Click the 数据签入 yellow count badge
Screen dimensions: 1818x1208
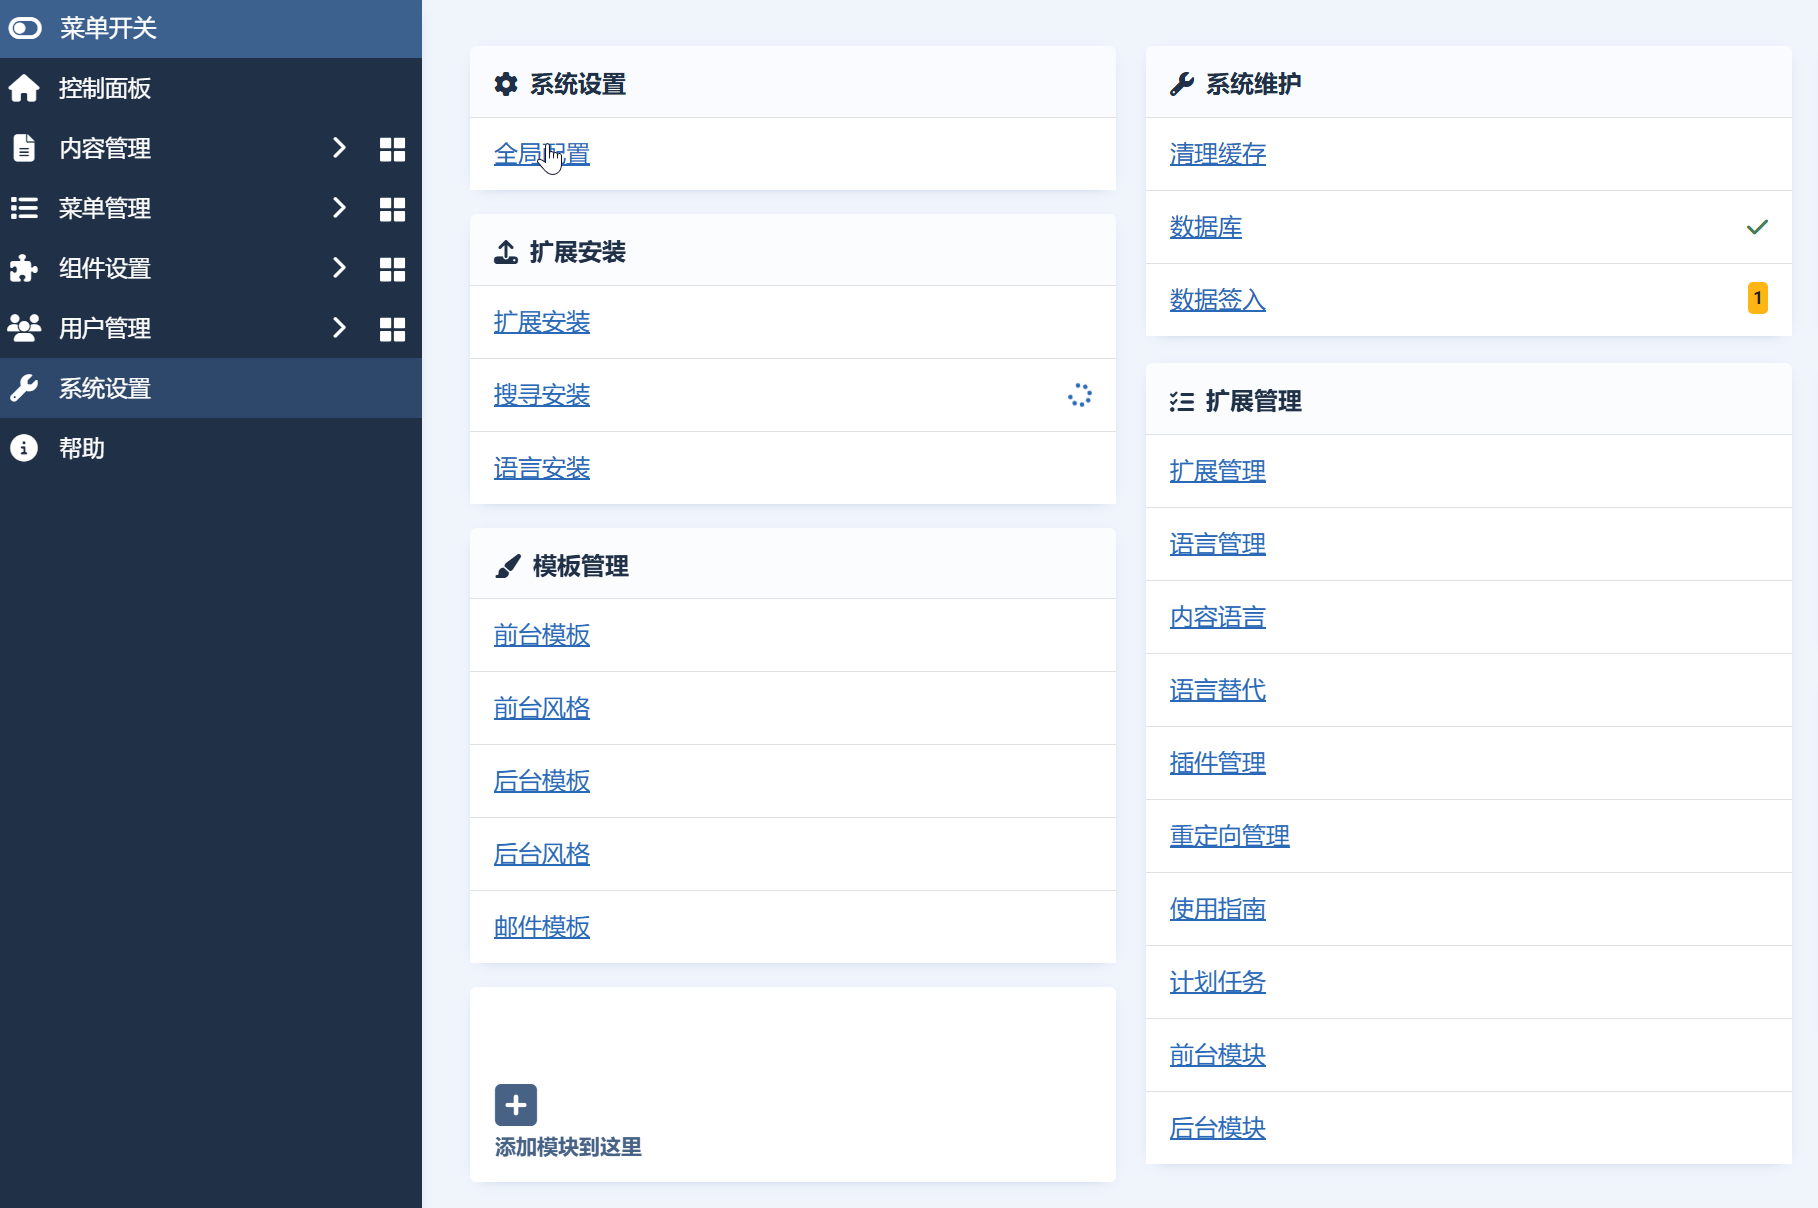(x=1757, y=298)
